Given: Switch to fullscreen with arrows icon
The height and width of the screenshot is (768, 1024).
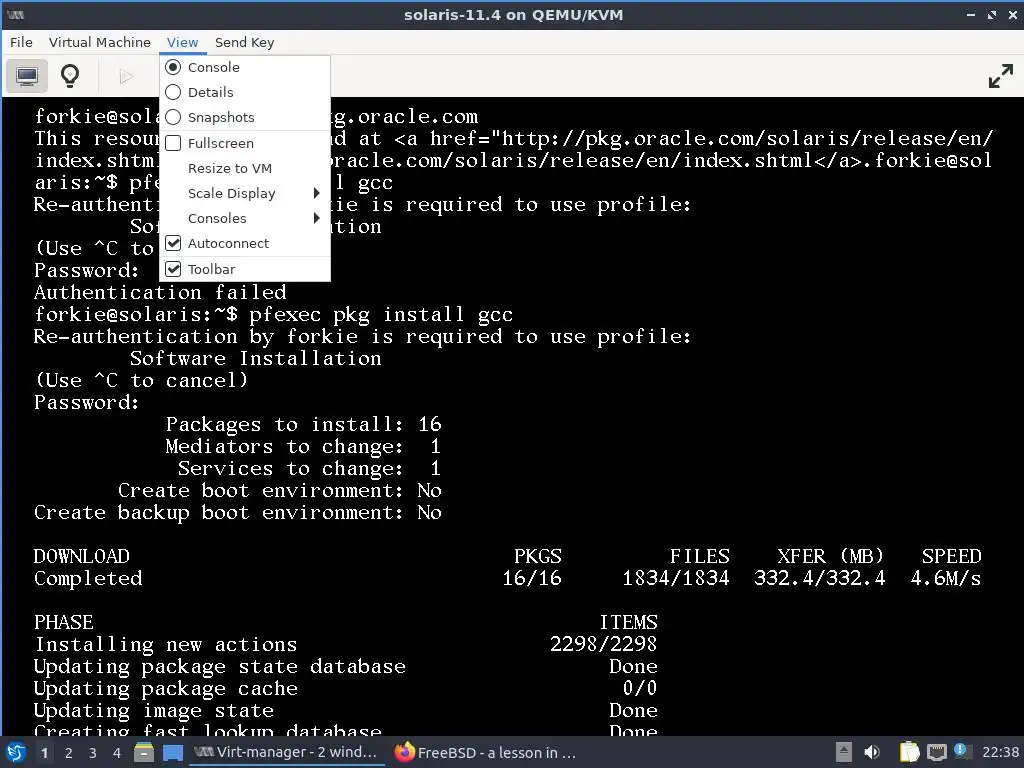Looking at the screenshot, I should coord(1000,76).
